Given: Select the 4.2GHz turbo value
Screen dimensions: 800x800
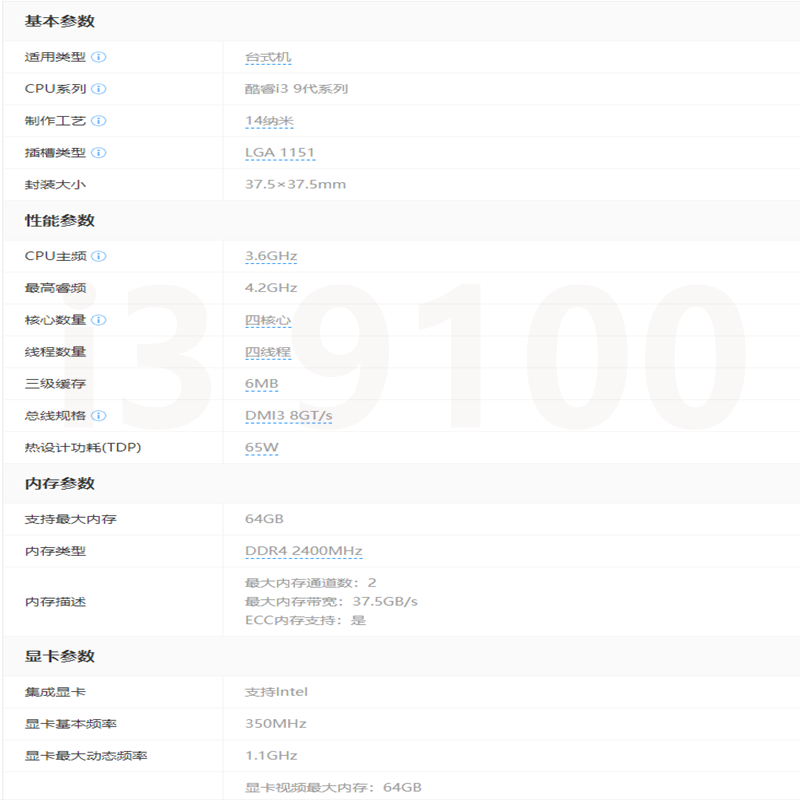Looking at the screenshot, I should (x=271, y=288).
